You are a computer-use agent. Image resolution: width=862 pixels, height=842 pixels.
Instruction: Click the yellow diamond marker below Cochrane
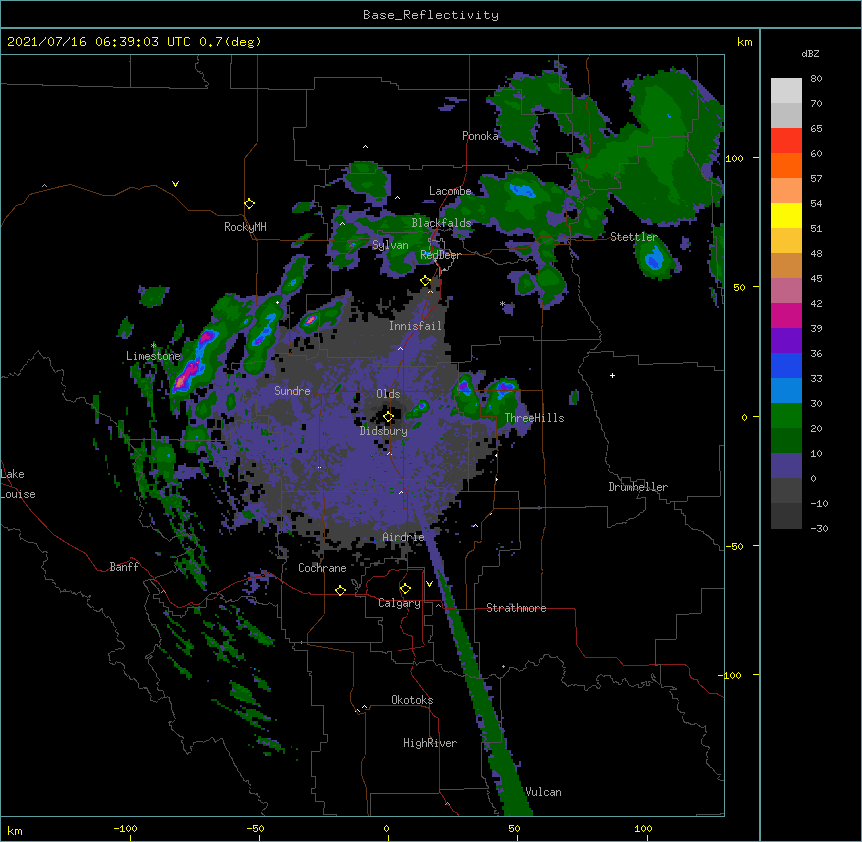[340, 590]
